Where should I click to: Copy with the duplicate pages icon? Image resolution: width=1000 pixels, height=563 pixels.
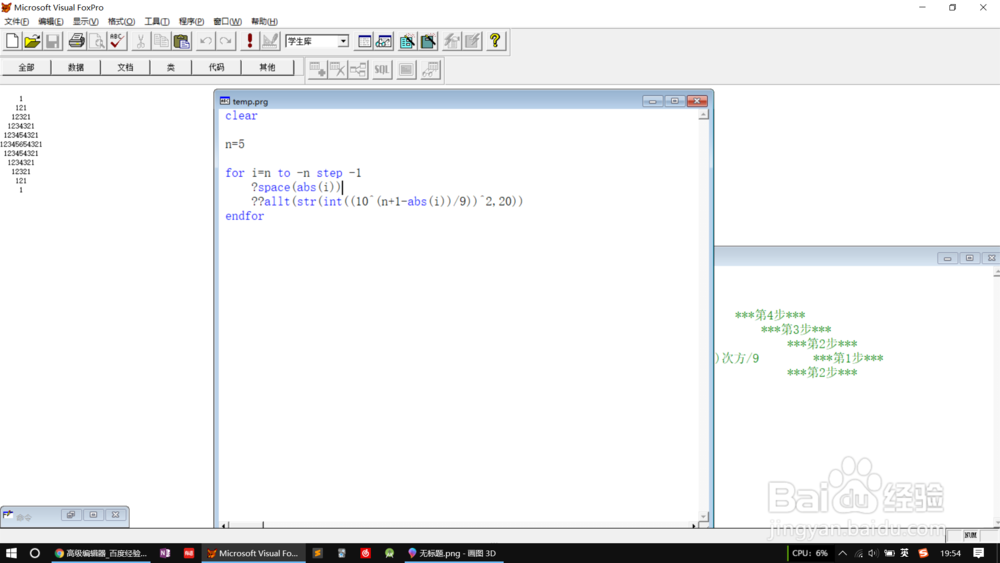pos(161,41)
